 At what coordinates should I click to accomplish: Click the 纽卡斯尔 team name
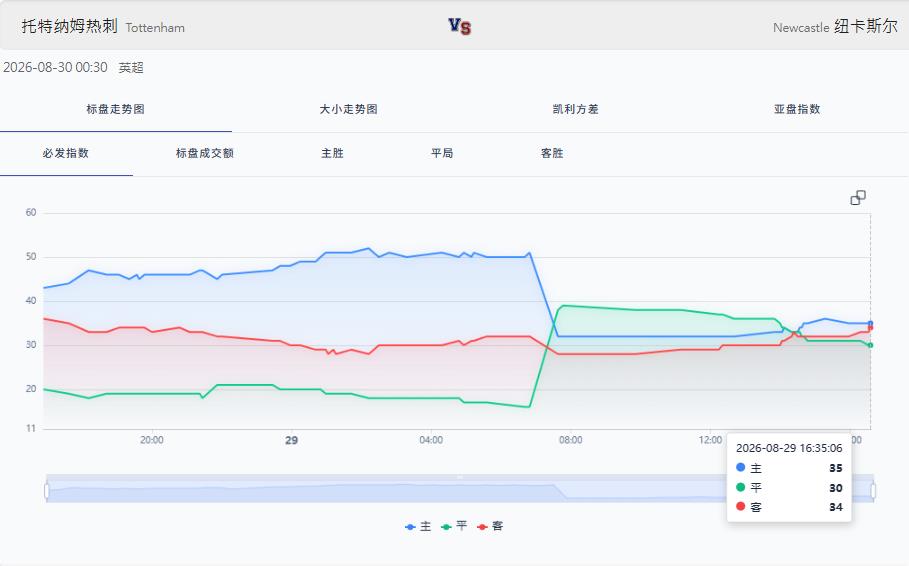coord(866,26)
